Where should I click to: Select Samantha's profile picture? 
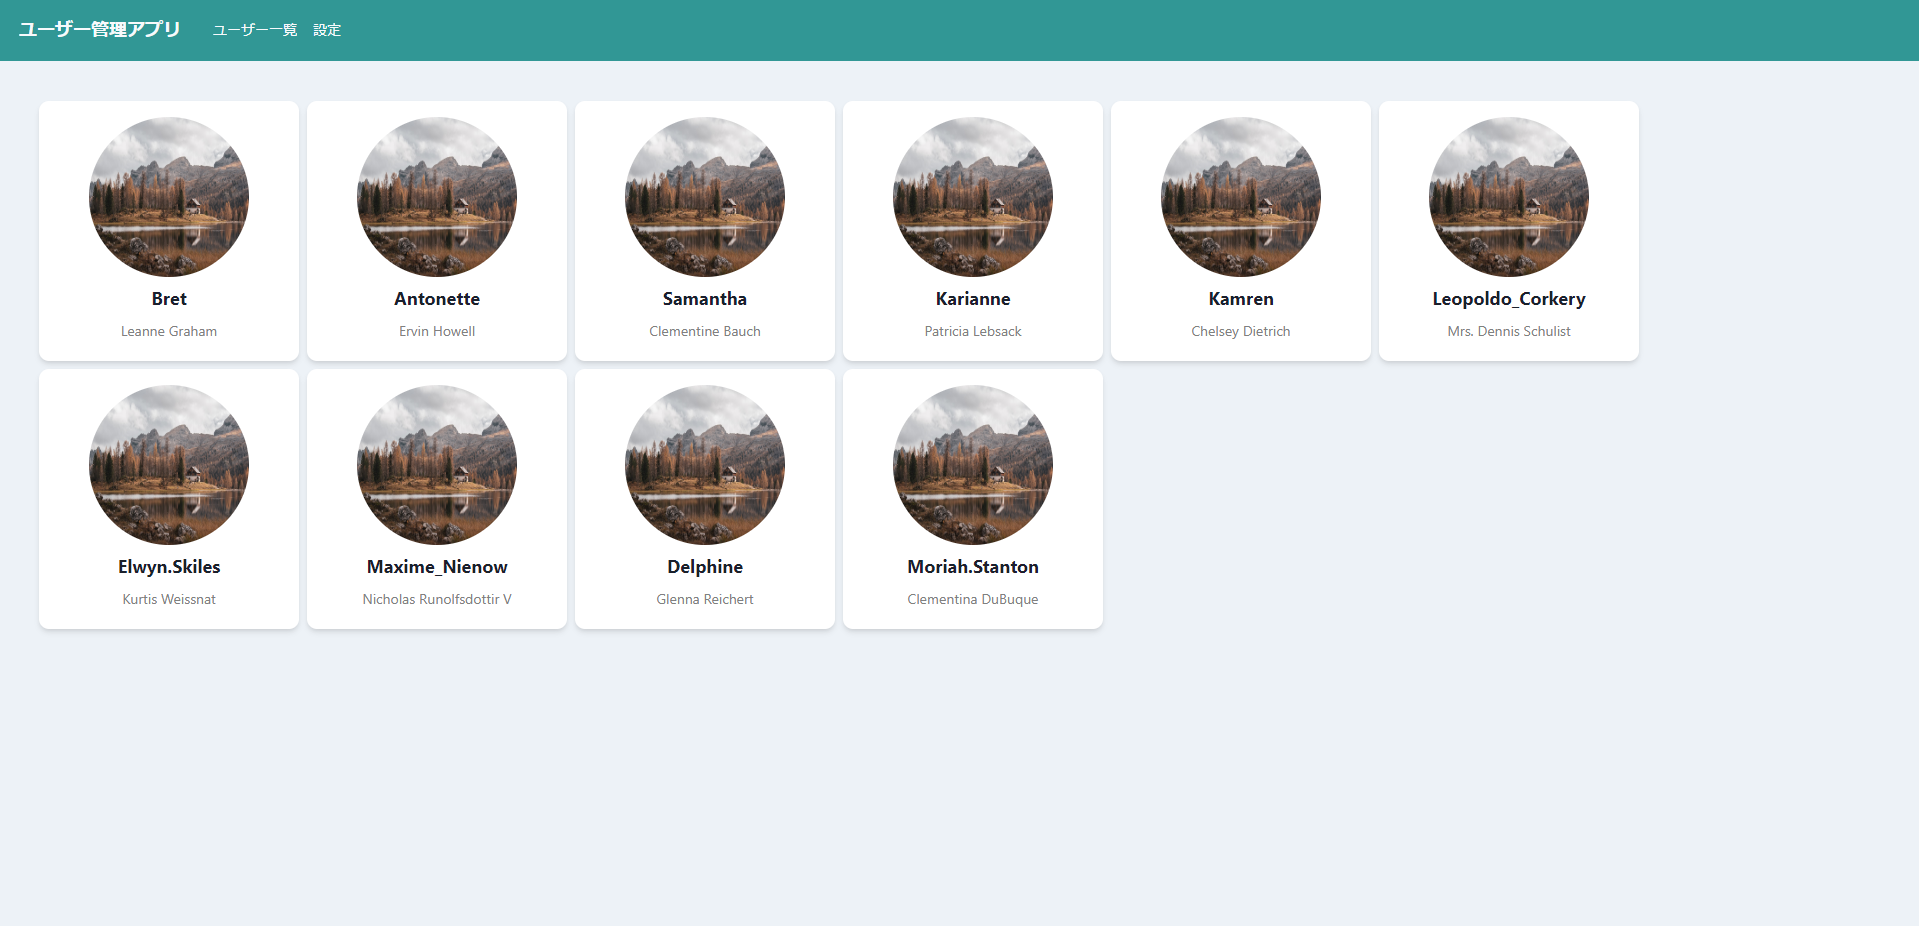705,197
